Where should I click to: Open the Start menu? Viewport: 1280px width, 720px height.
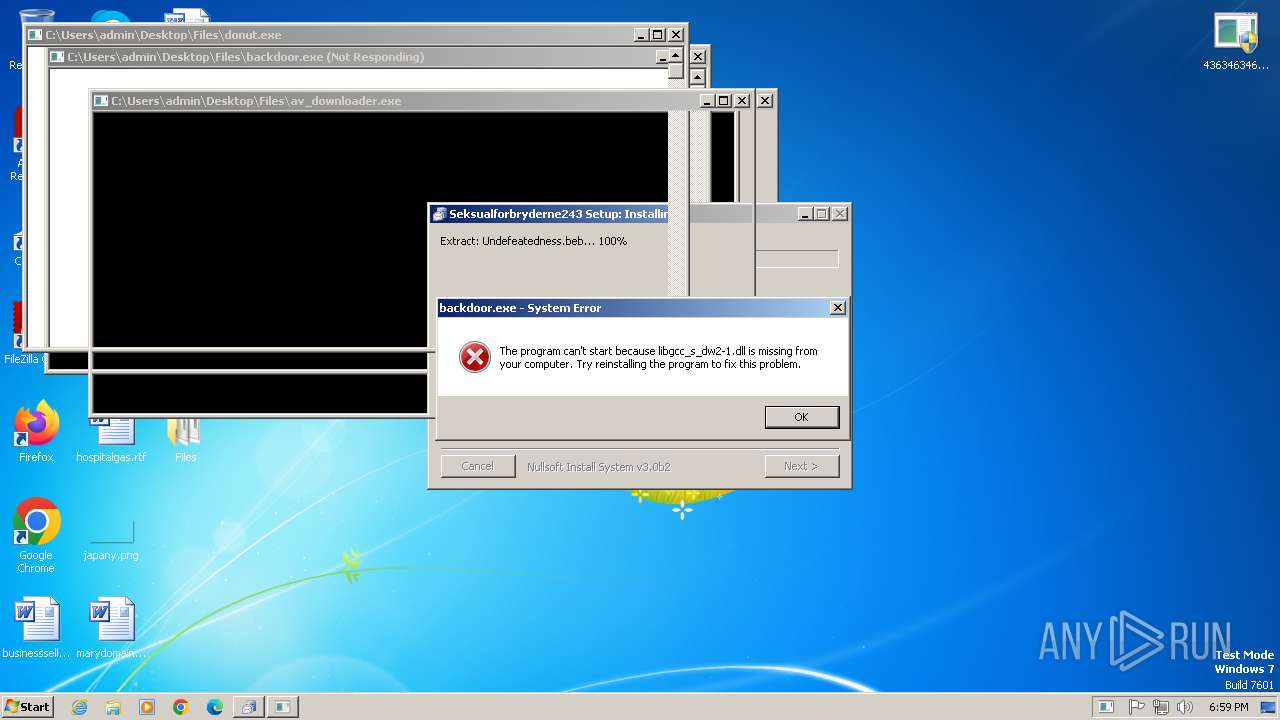pos(27,706)
